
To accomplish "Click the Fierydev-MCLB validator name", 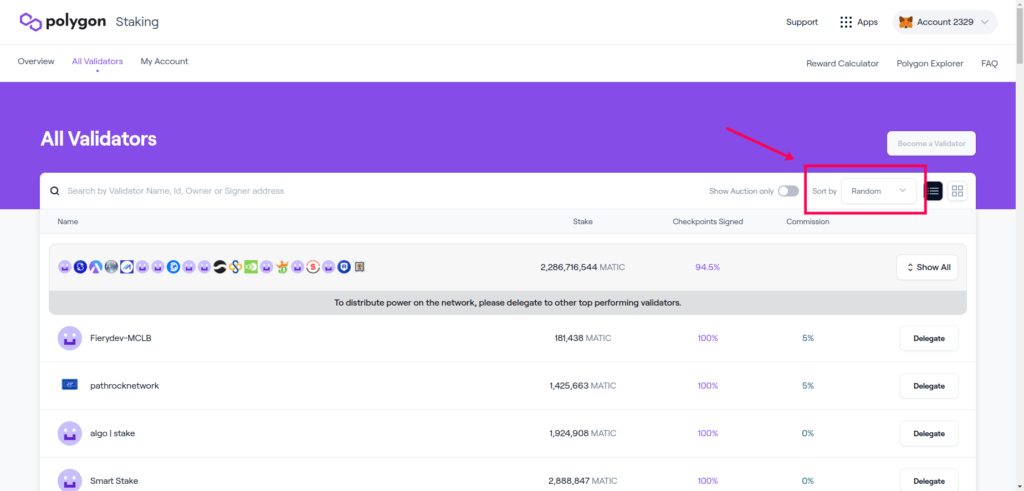I will pos(121,338).
